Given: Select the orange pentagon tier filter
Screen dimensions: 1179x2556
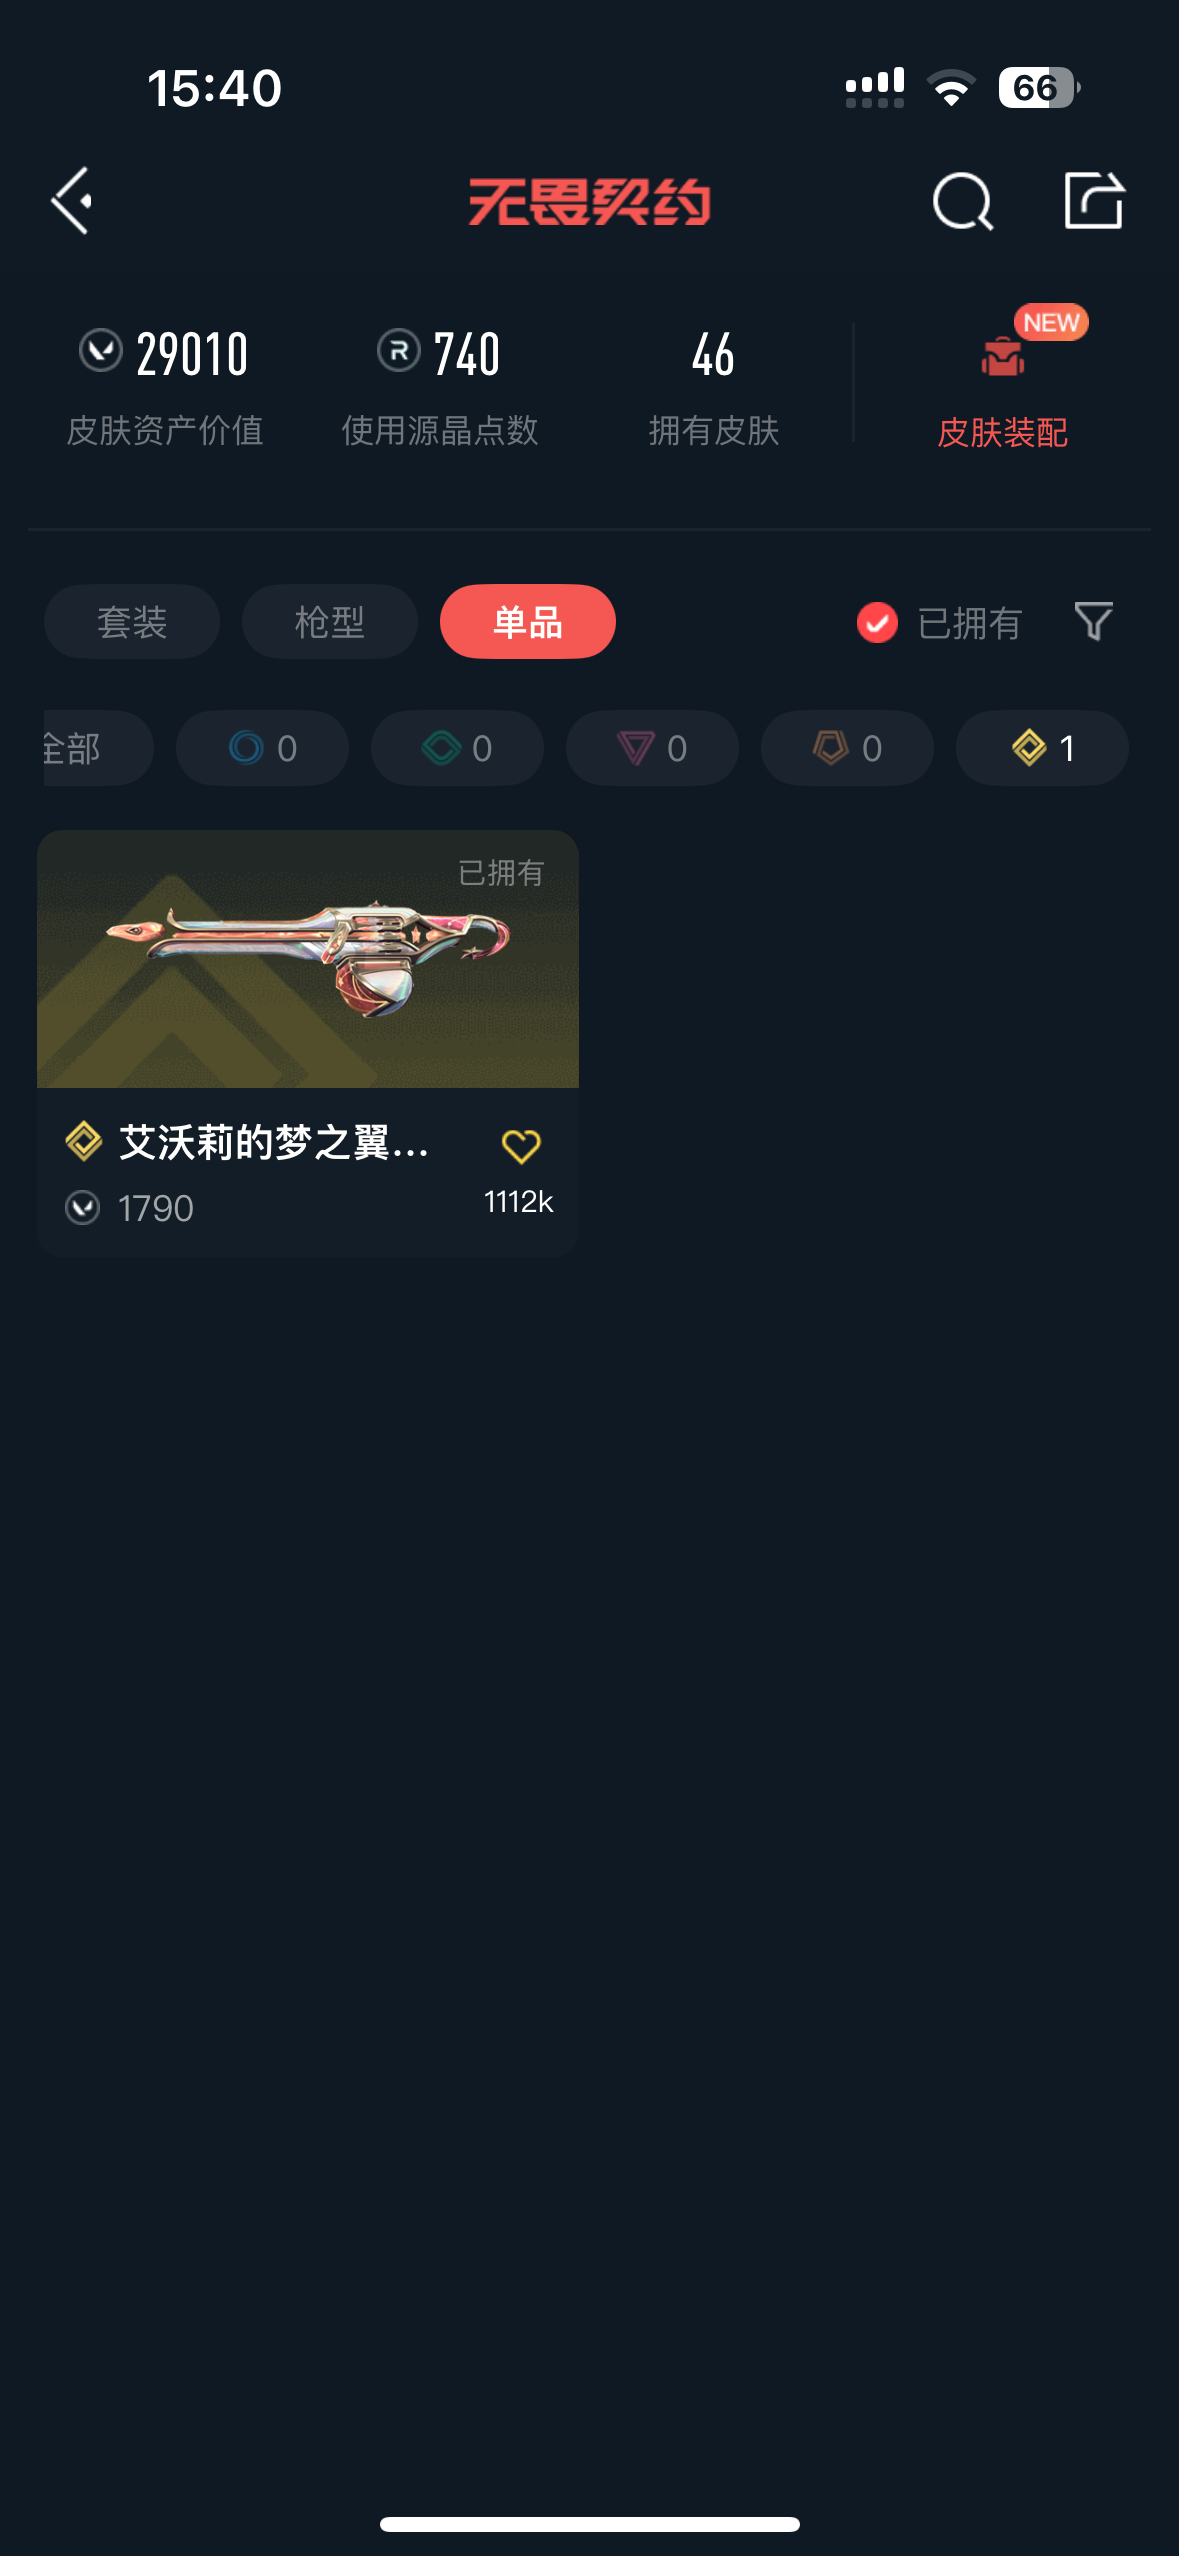Looking at the screenshot, I should [847, 748].
